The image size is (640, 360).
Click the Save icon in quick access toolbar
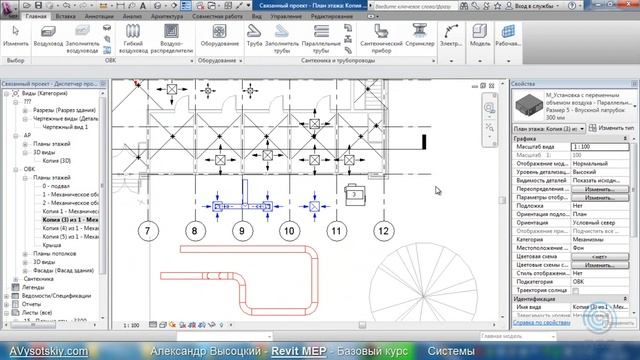38,6
